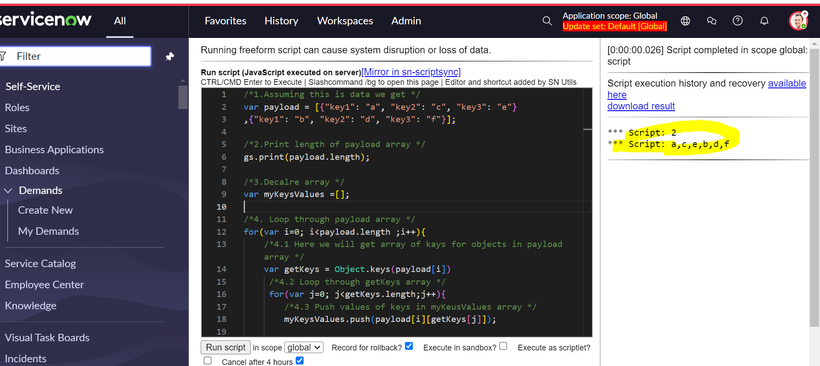The width and height of the screenshot is (820, 366).
Task: Pin the navigation menu with pushpin icon
Action: pyautogui.click(x=169, y=56)
